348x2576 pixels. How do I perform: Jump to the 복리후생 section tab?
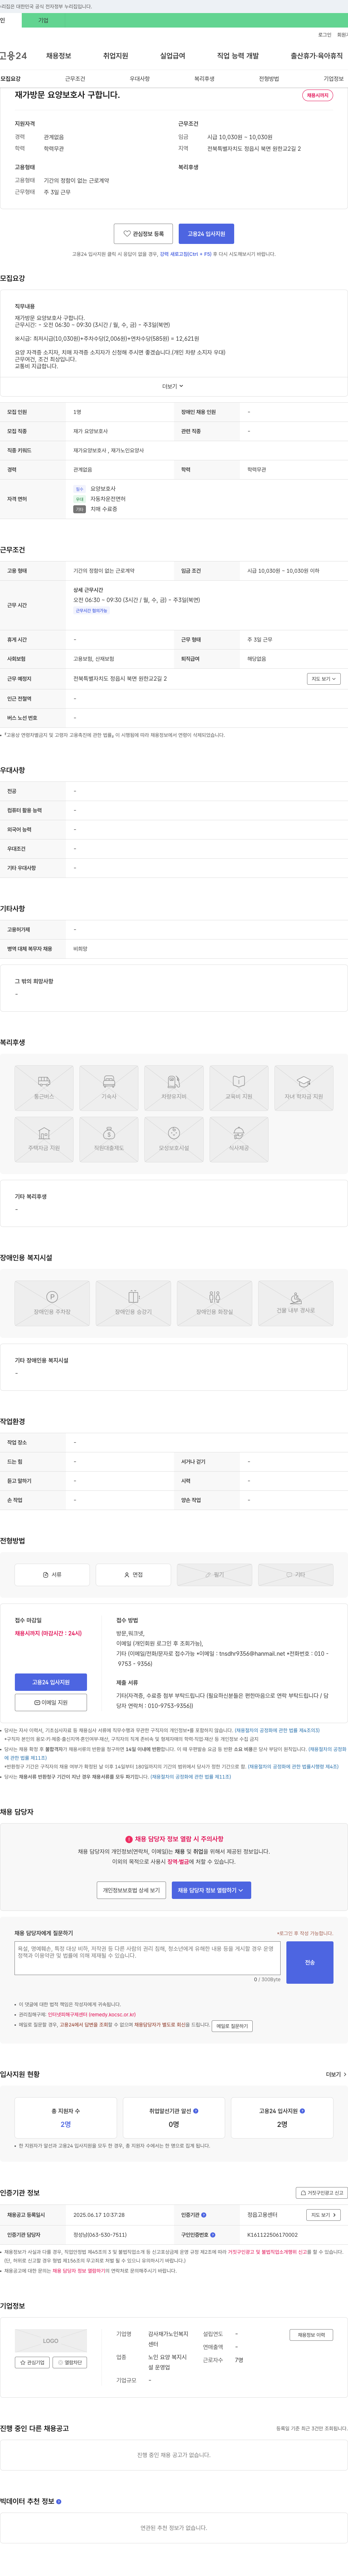tap(204, 79)
